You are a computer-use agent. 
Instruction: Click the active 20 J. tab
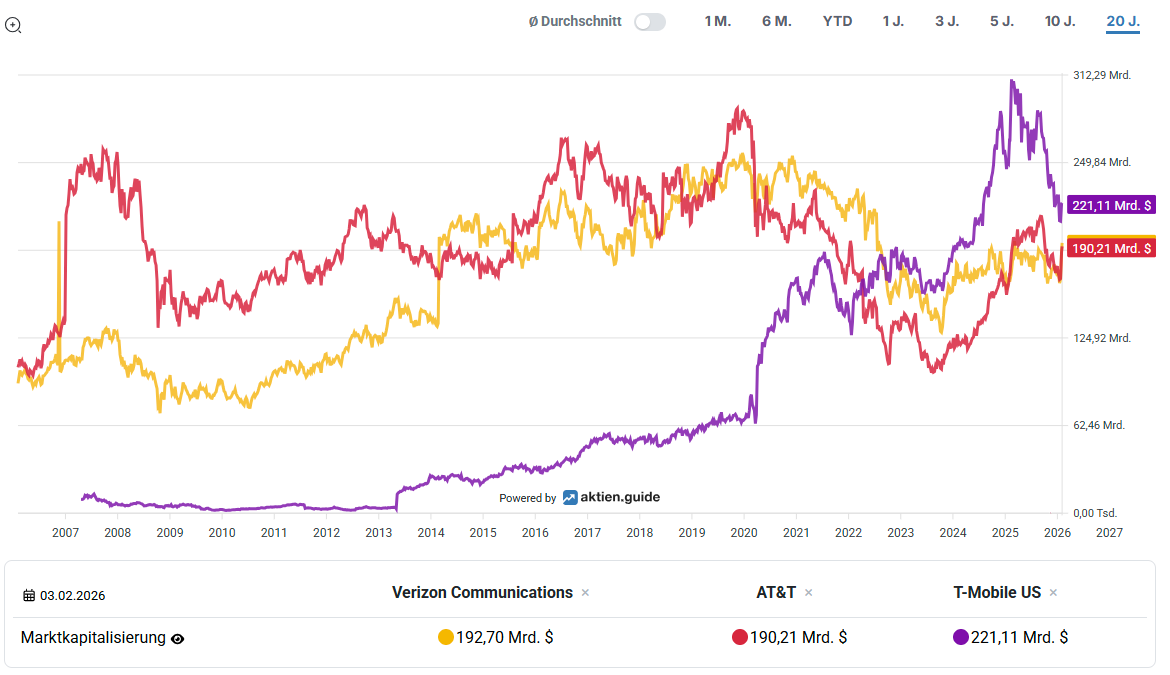(1122, 21)
